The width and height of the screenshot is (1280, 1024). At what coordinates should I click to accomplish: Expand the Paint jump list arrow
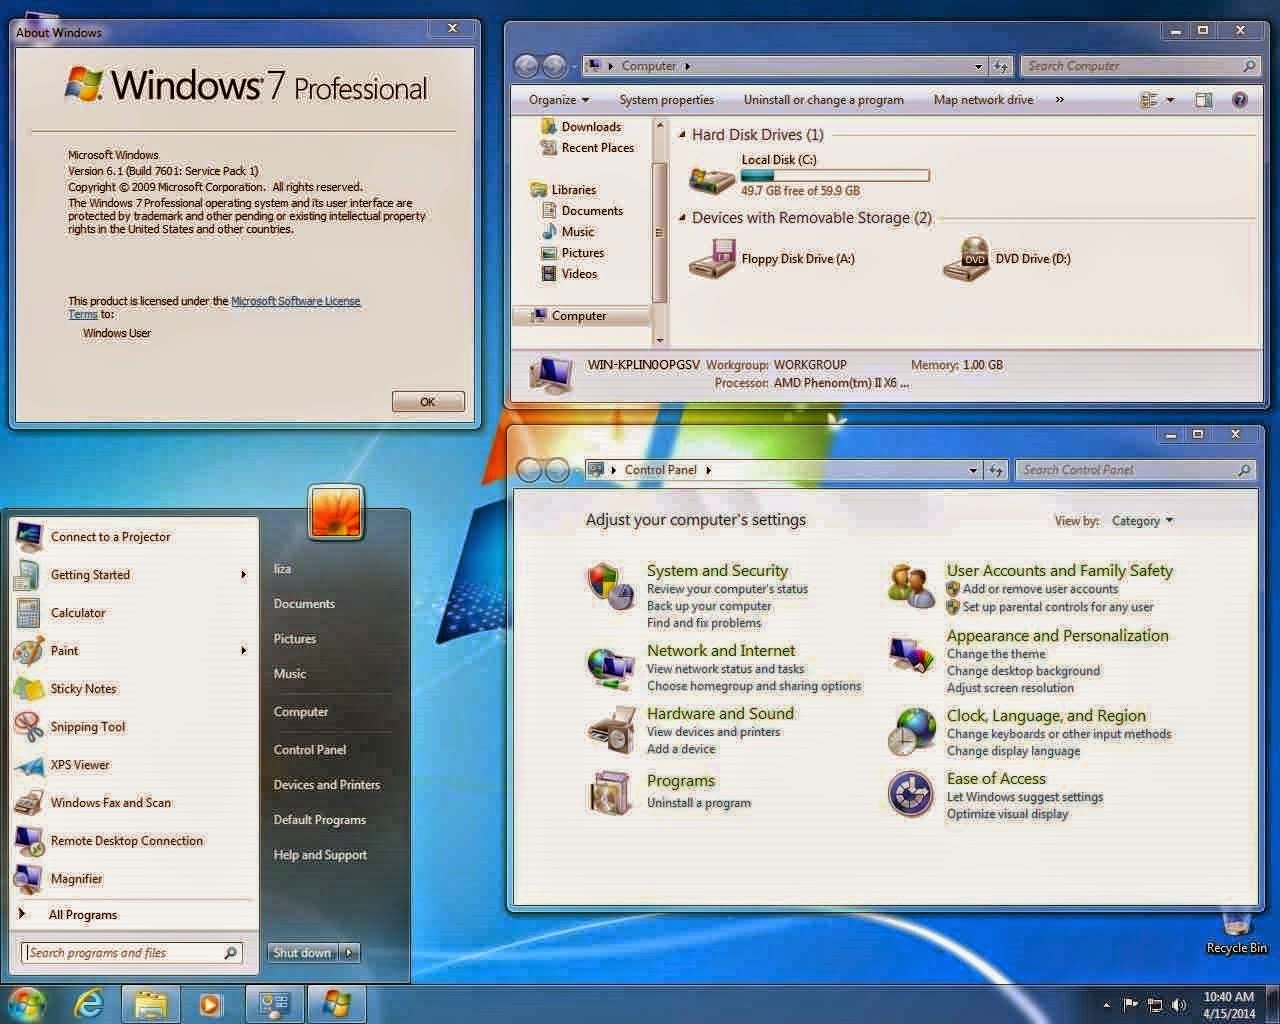coord(243,651)
